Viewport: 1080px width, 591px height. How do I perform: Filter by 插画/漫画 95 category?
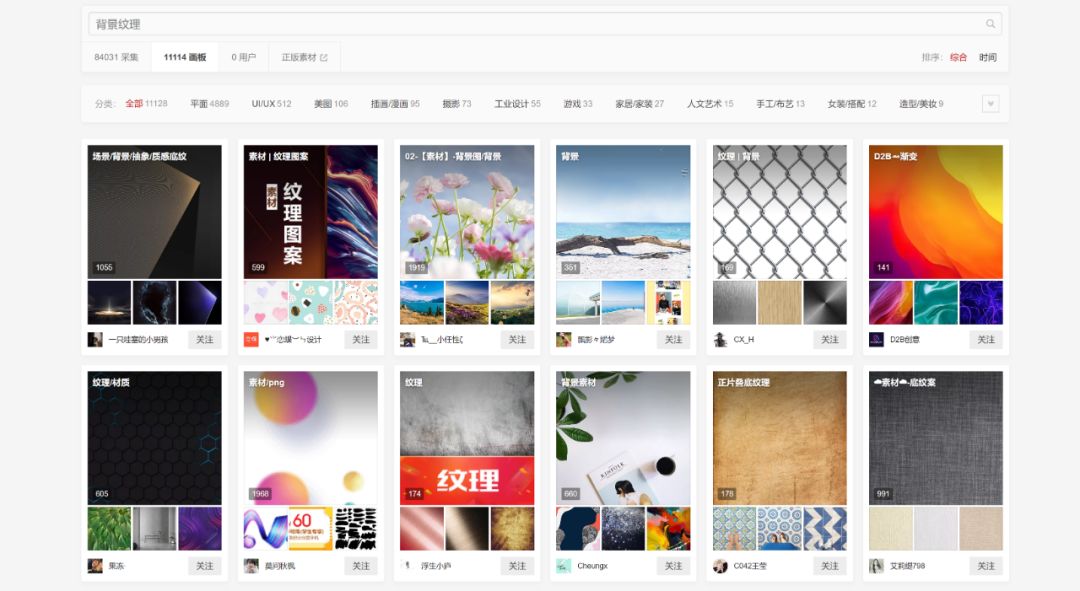click(395, 104)
